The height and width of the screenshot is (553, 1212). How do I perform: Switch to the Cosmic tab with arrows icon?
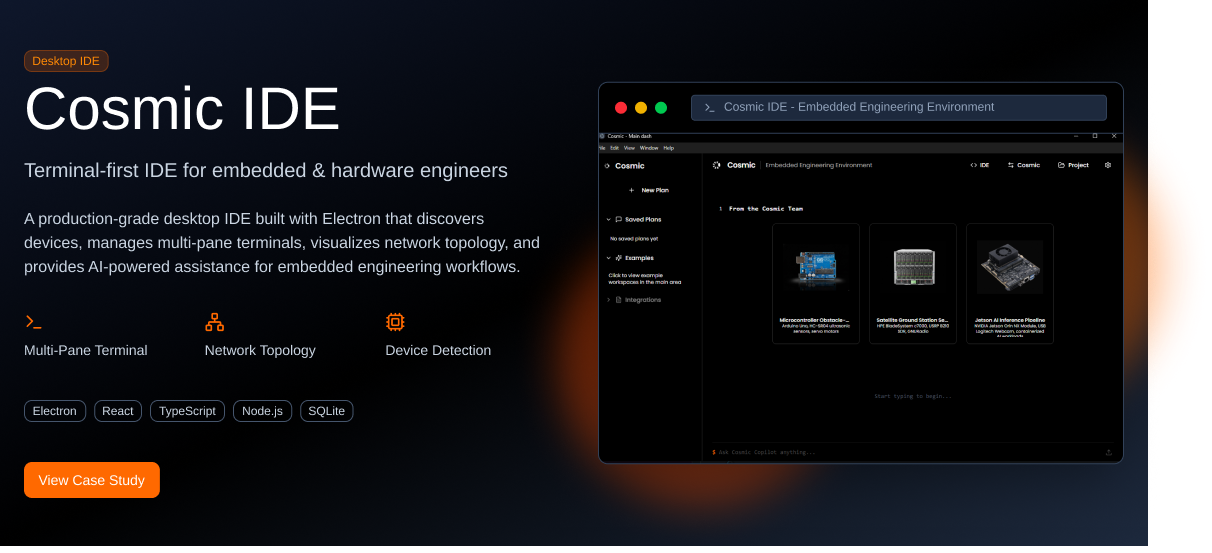pyautogui.click(x=1023, y=165)
